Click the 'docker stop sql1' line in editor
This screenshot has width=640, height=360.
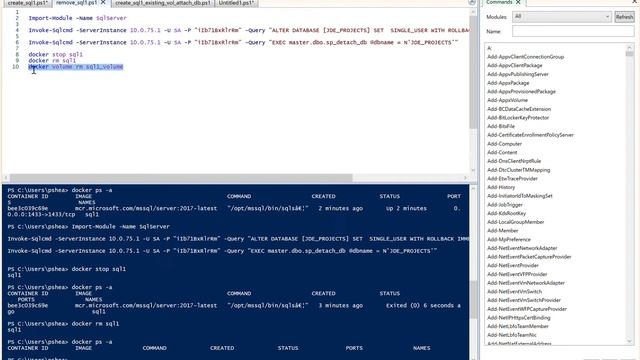[56, 54]
